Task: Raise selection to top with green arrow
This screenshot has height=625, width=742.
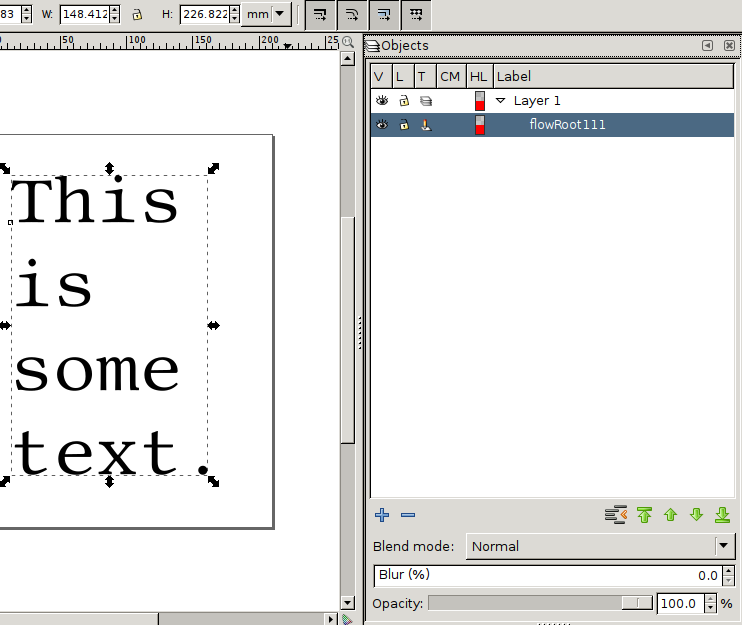Action: [x=644, y=515]
